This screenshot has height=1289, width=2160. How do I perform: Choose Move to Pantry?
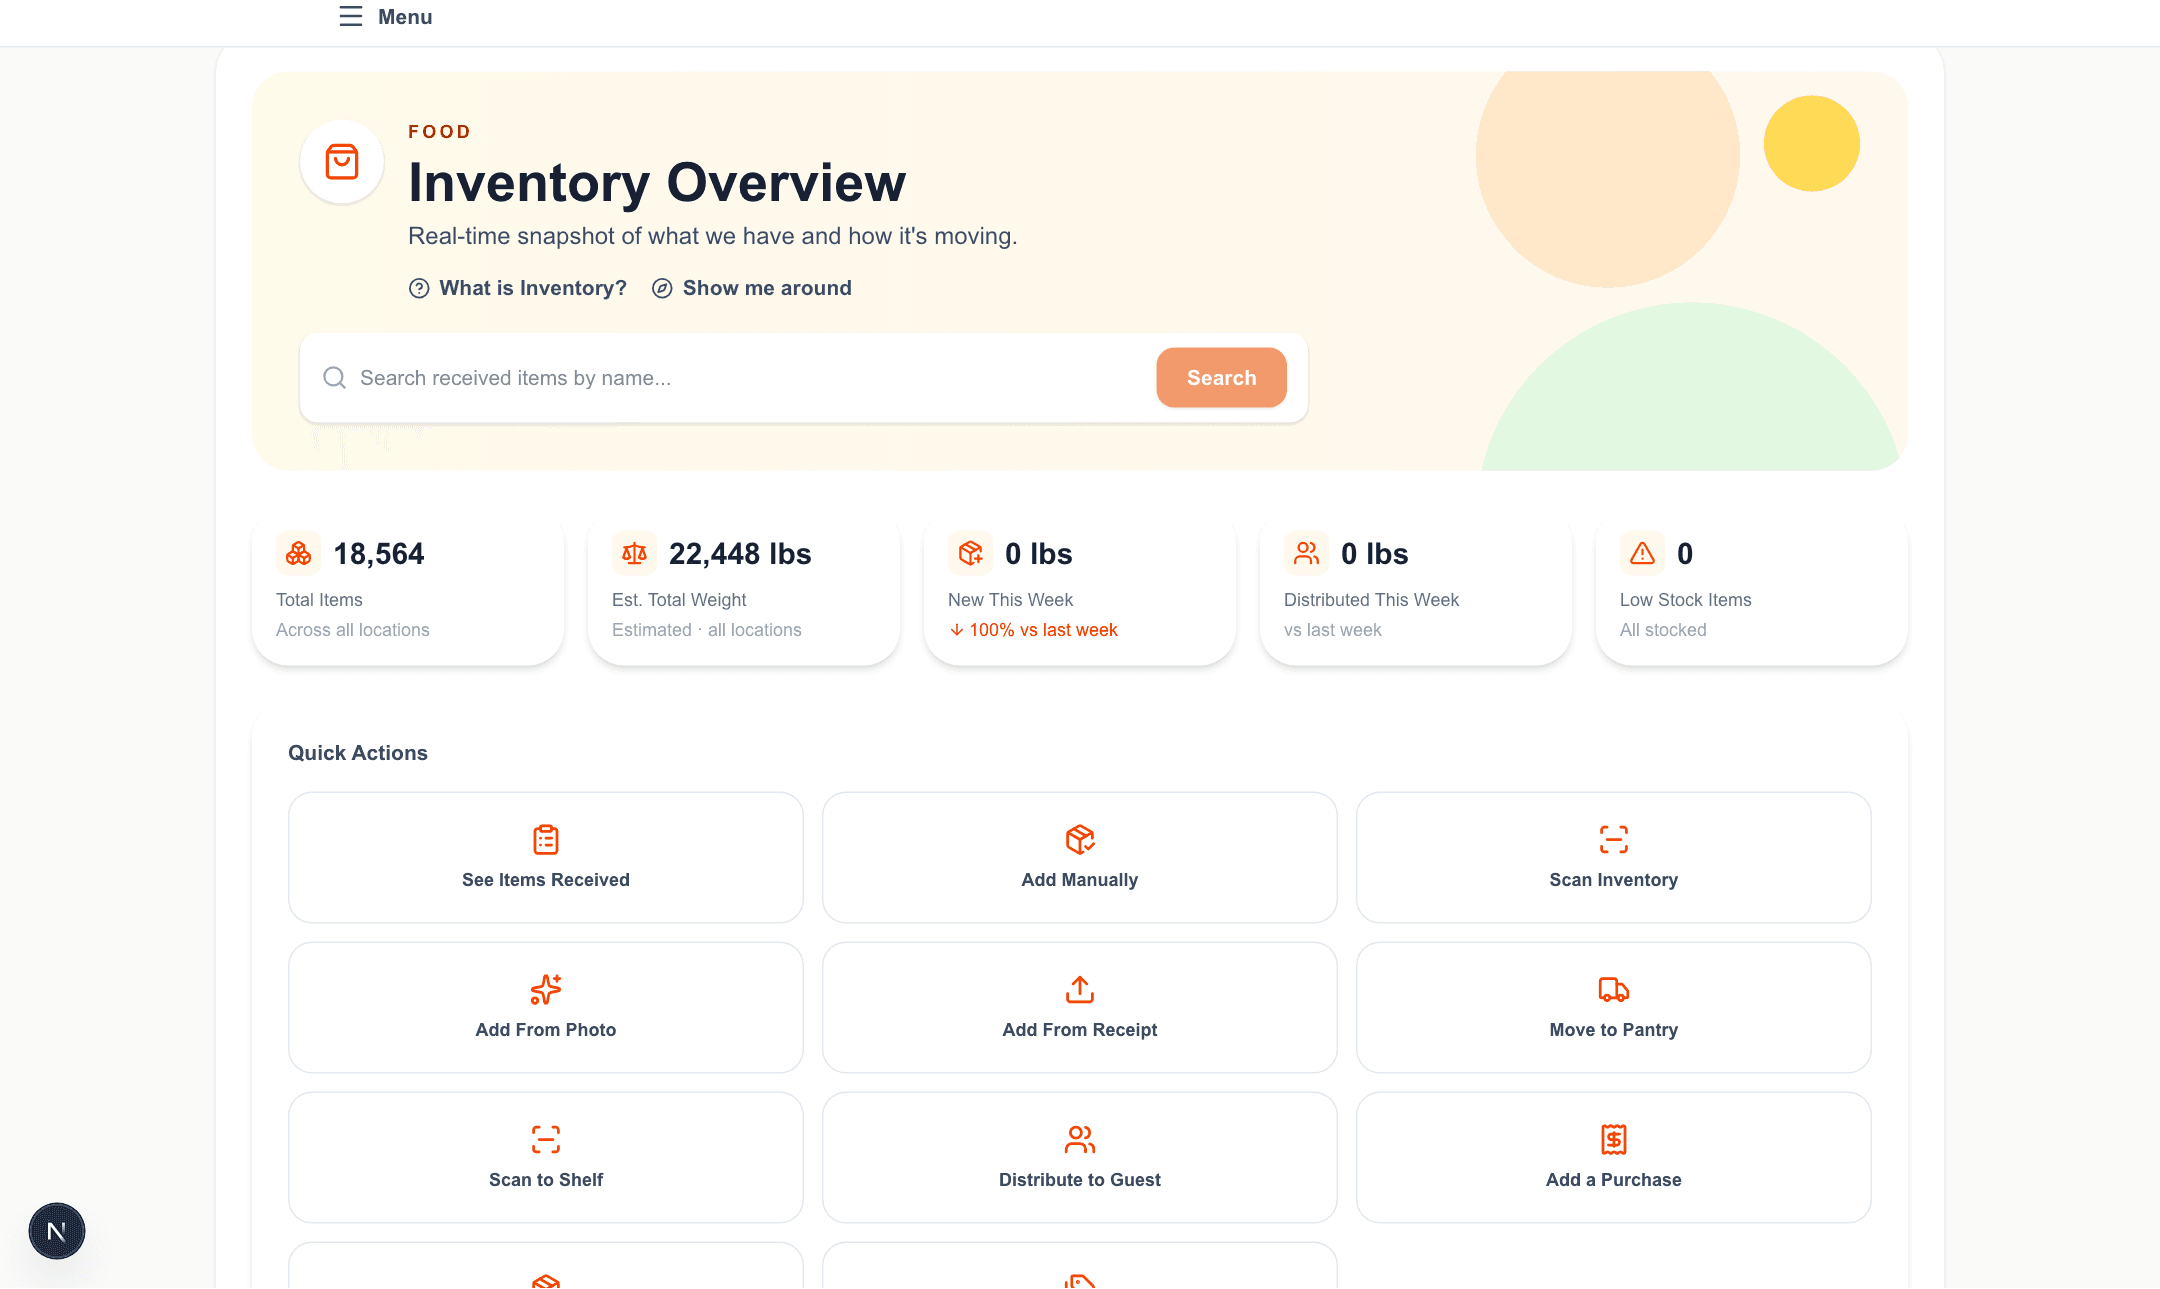(x=1614, y=1008)
